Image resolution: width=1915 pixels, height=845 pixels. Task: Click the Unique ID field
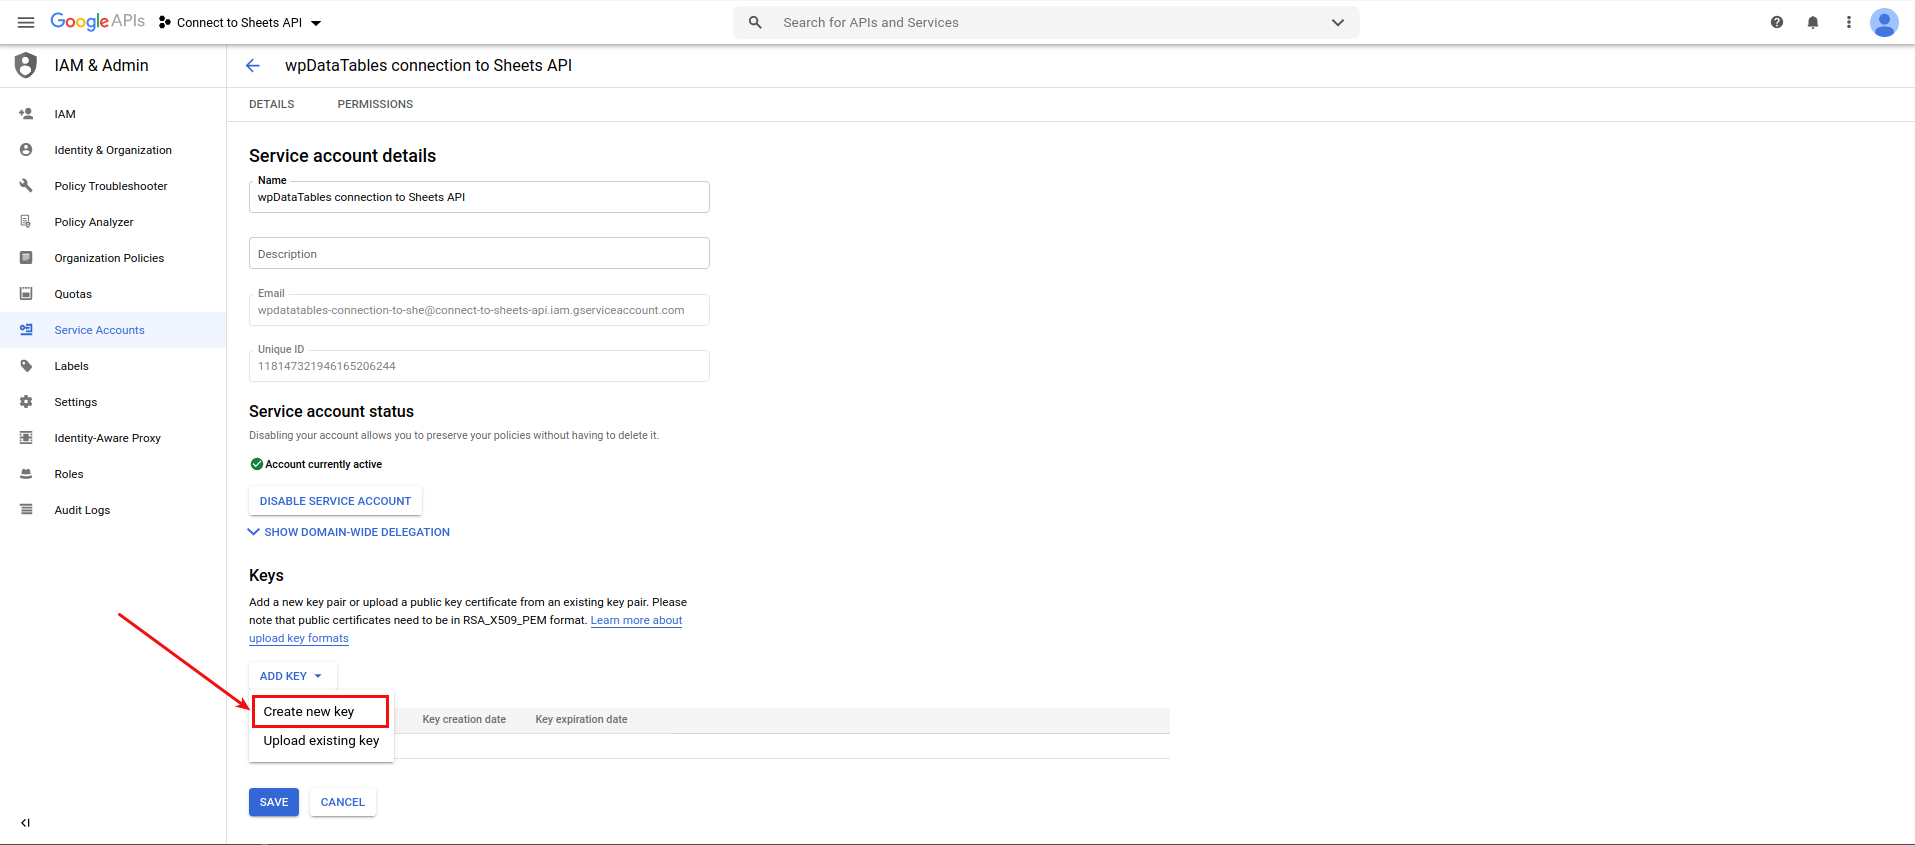click(479, 366)
